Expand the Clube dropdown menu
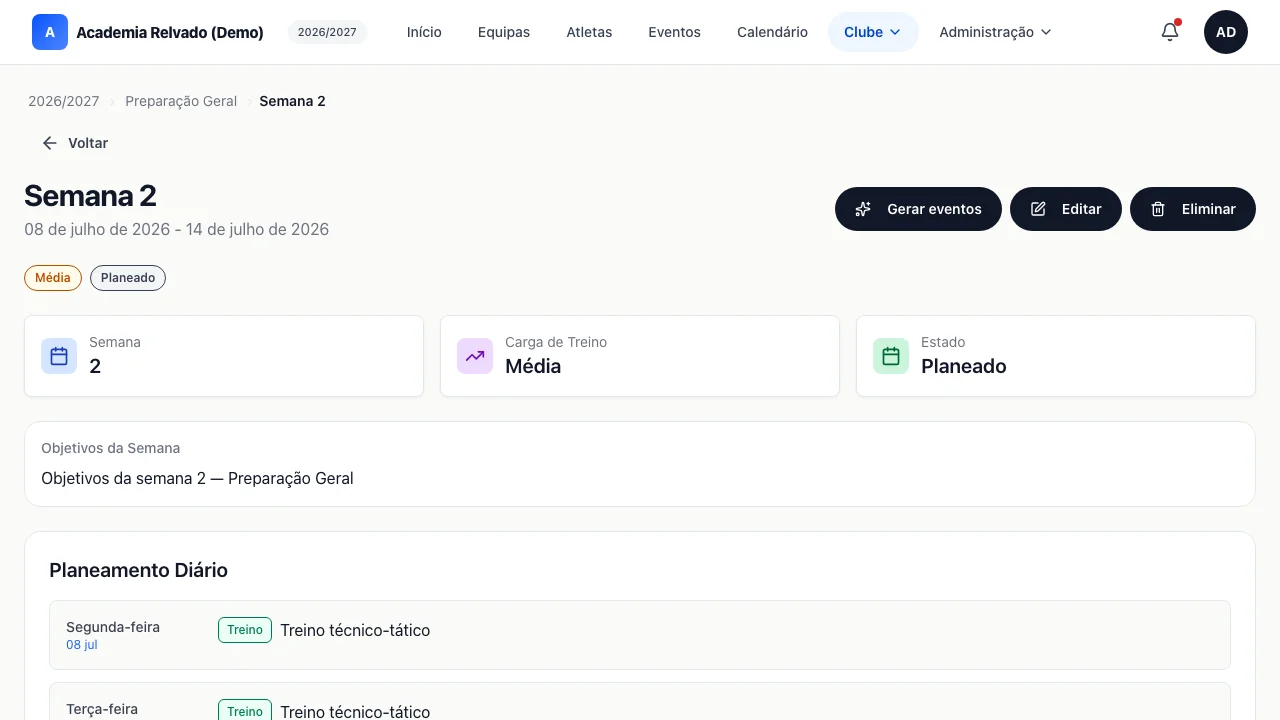This screenshot has height=720, width=1280. click(x=873, y=32)
